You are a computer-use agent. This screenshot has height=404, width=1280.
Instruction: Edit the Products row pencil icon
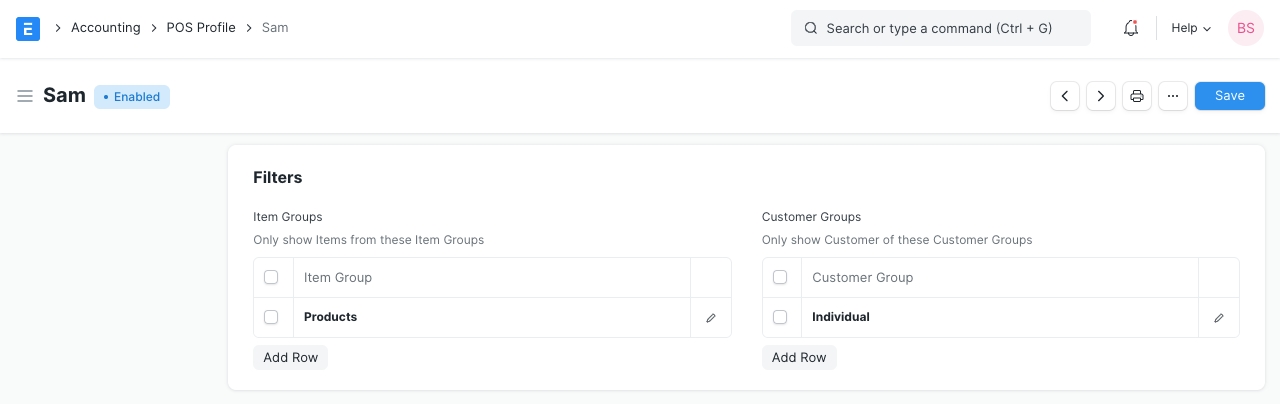pyautogui.click(x=711, y=318)
